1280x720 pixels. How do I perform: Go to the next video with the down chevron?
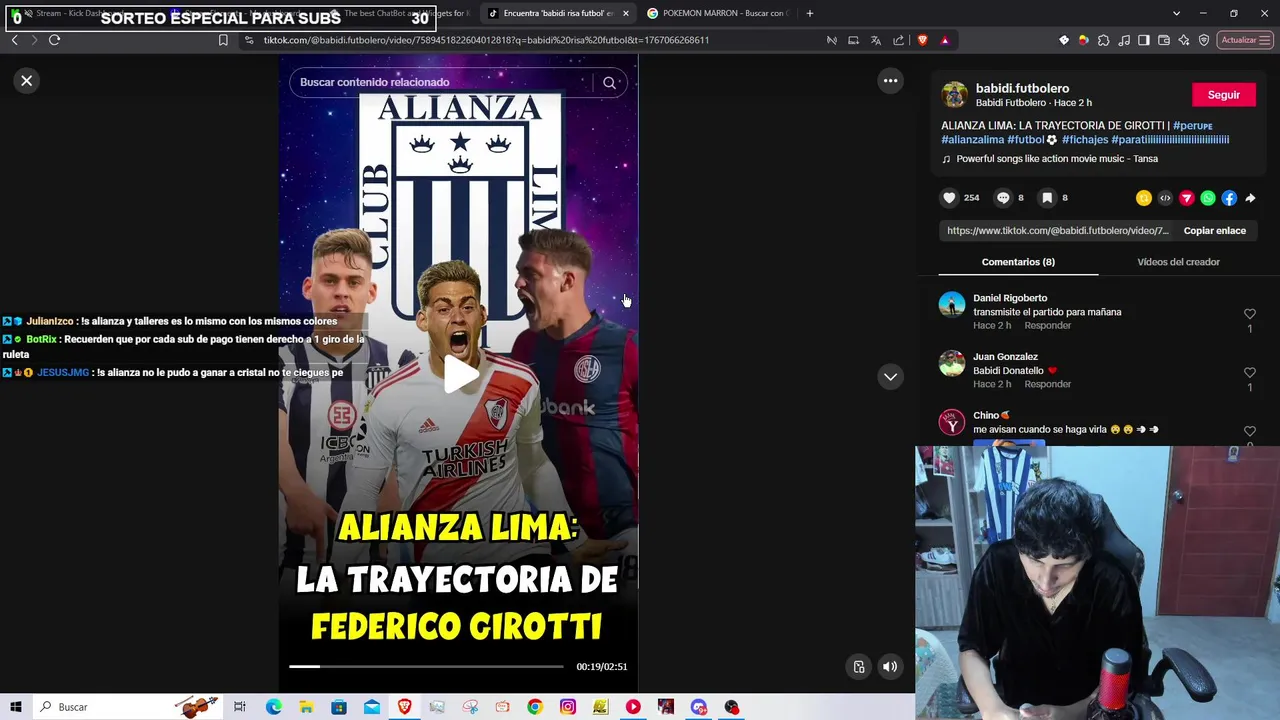890,377
